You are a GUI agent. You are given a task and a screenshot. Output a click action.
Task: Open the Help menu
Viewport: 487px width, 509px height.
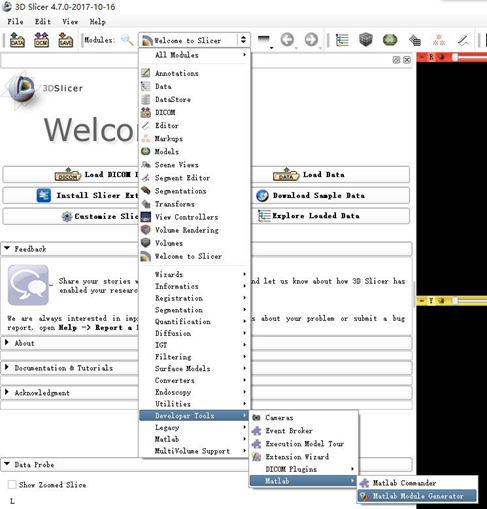(98, 22)
